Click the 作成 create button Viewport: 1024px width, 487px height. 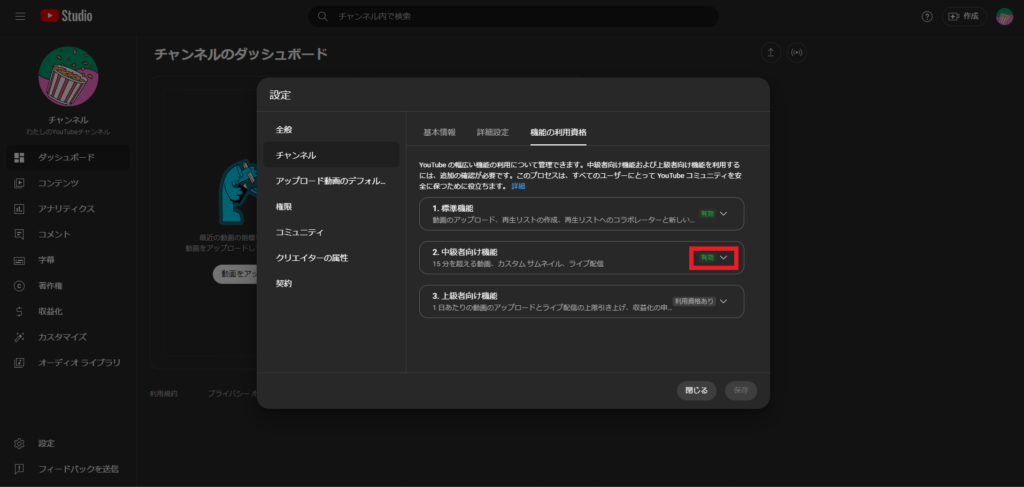pos(964,17)
